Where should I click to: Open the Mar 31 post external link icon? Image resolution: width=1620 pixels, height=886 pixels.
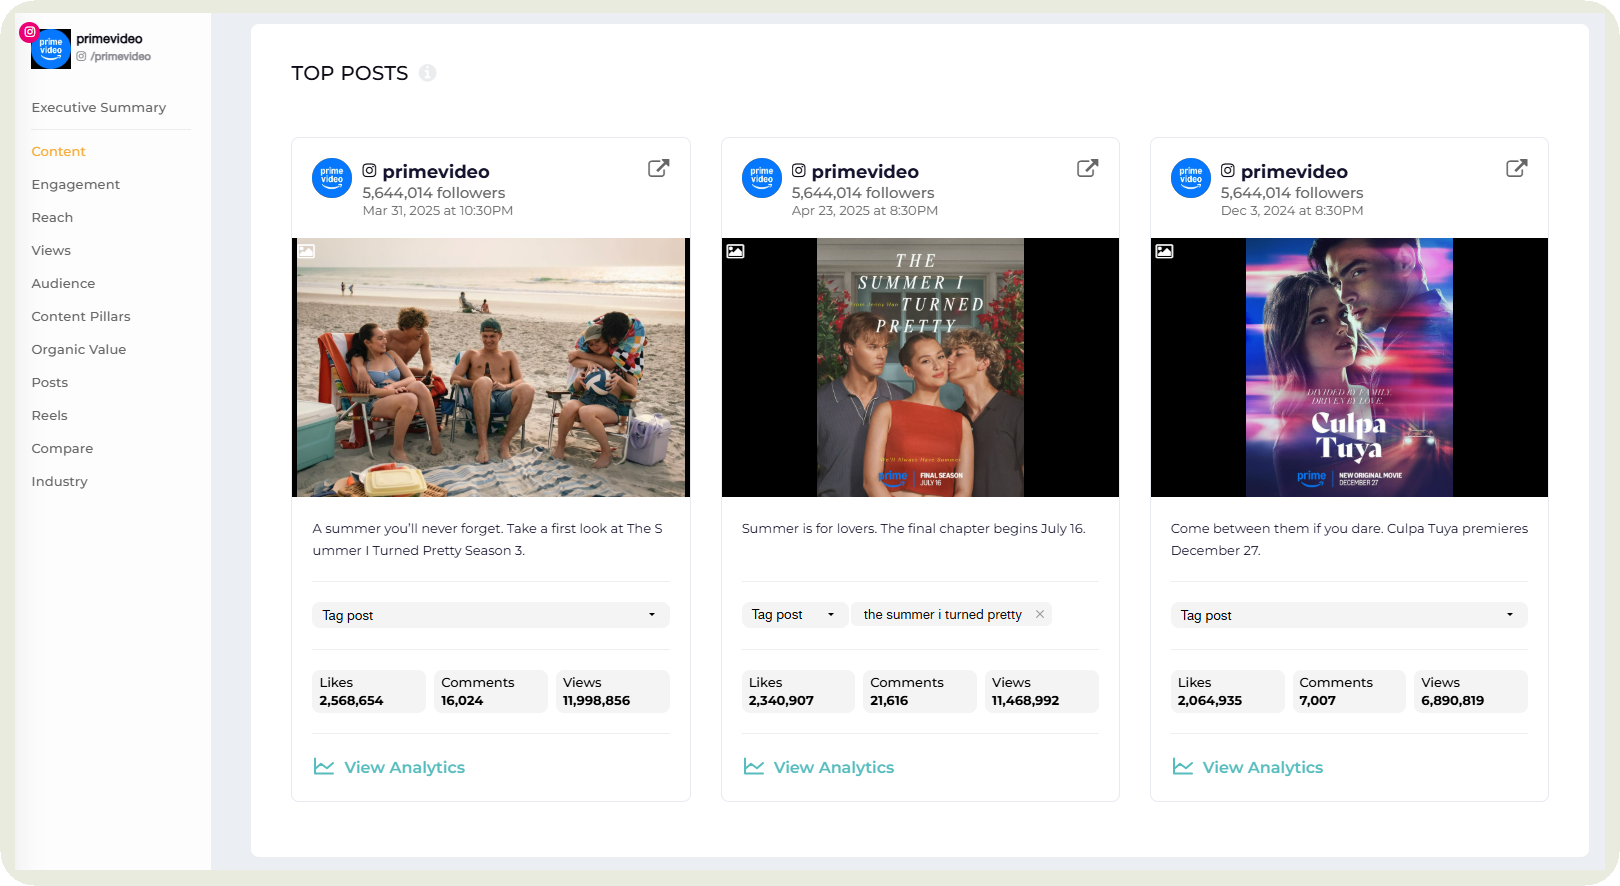[x=658, y=168]
